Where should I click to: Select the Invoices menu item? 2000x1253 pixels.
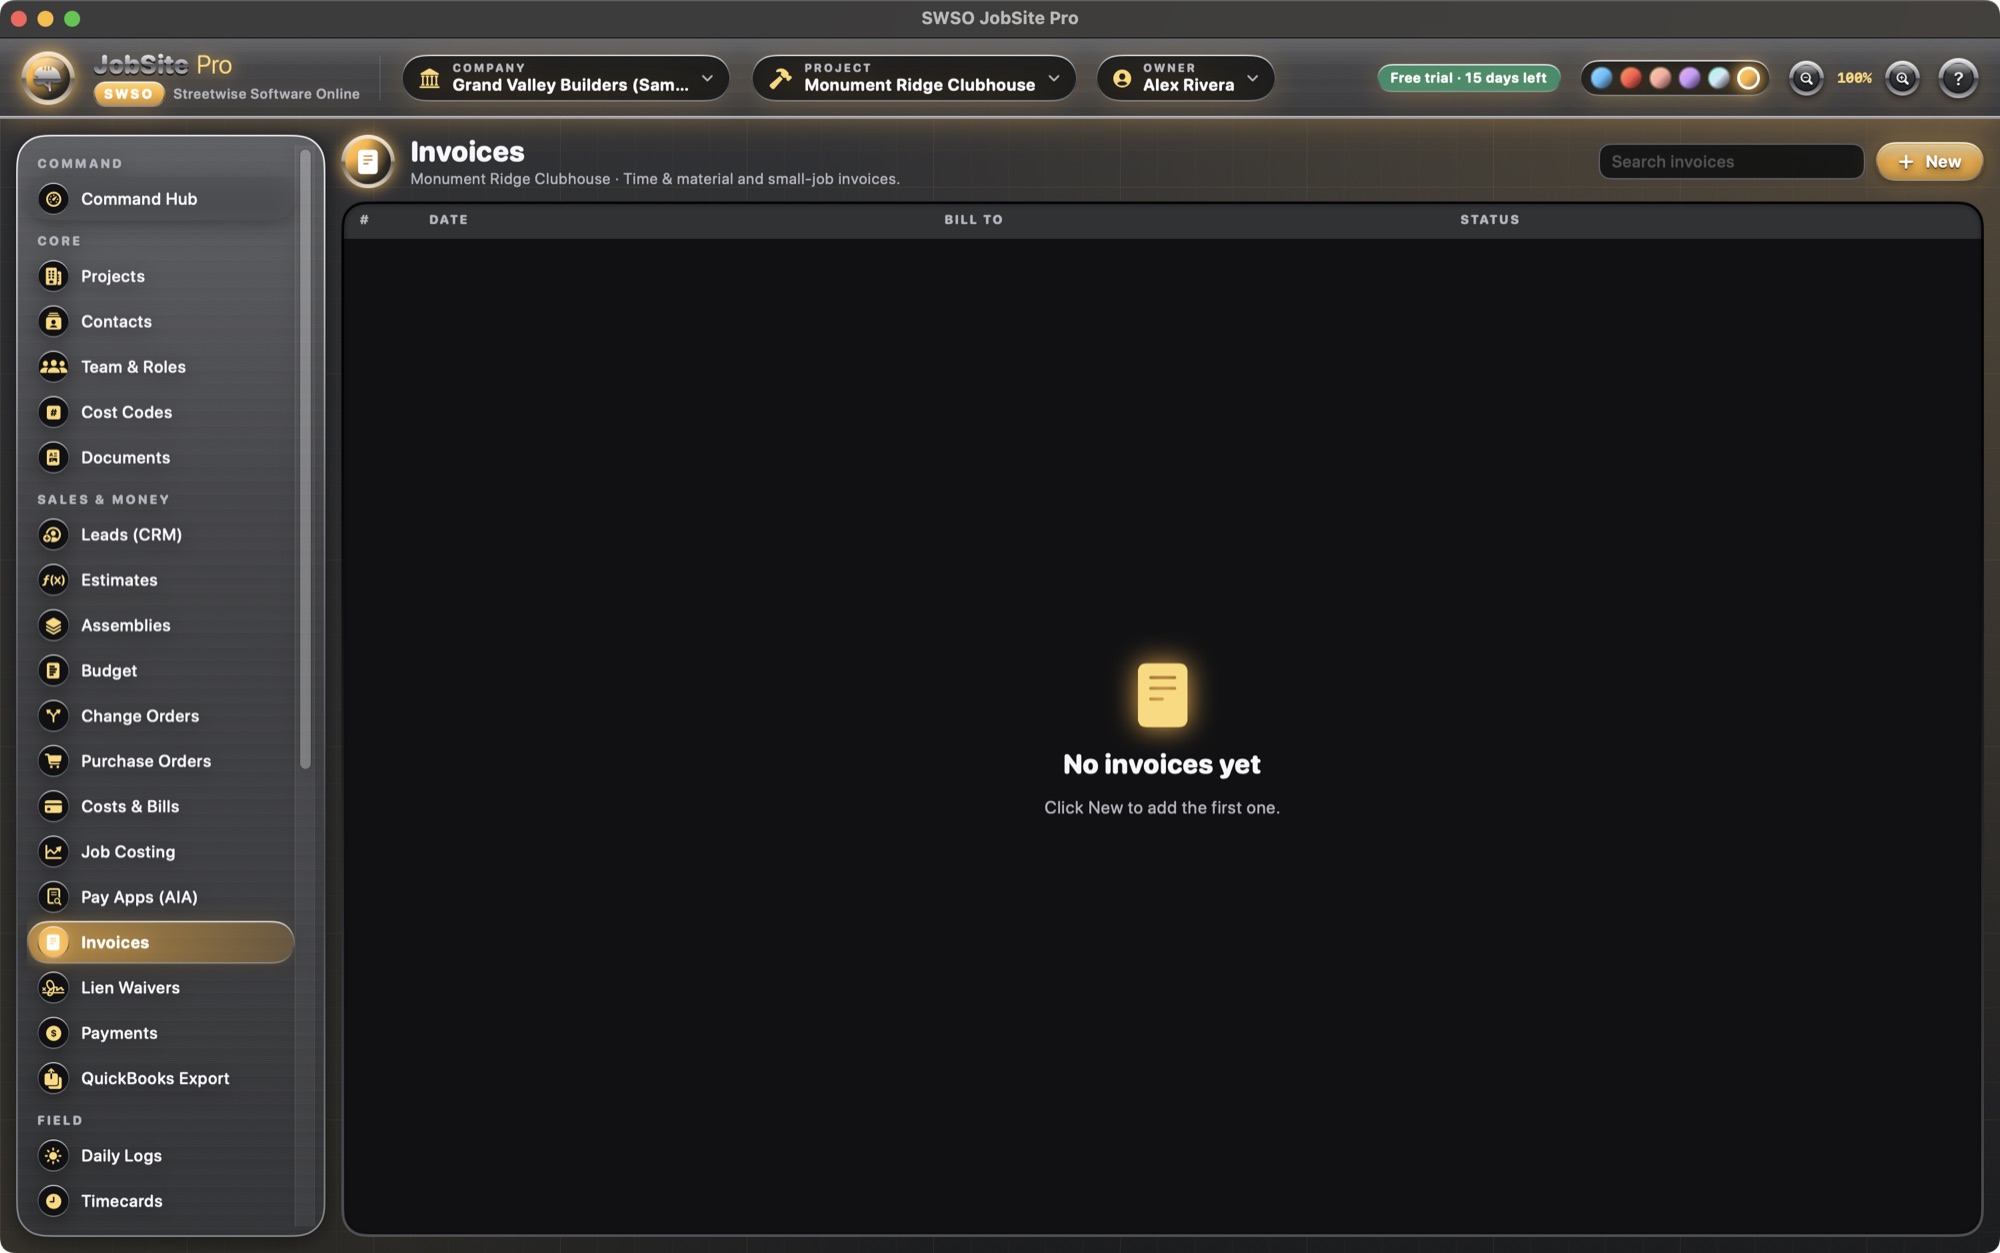tap(161, 942)
